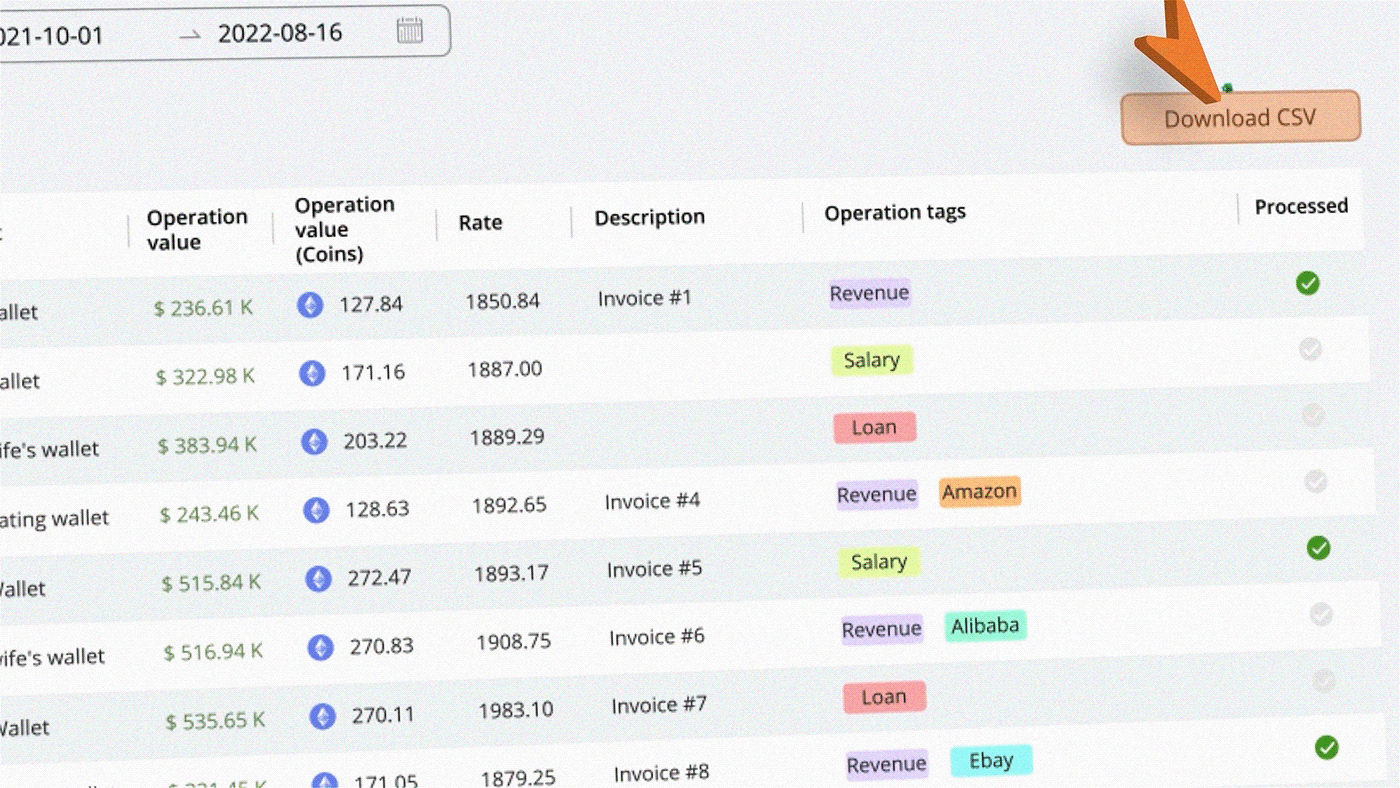Click Ethereum icon beside 270.11
Image resolution: width=1400 pixels, height=788 pixels.
click(322, 716)
